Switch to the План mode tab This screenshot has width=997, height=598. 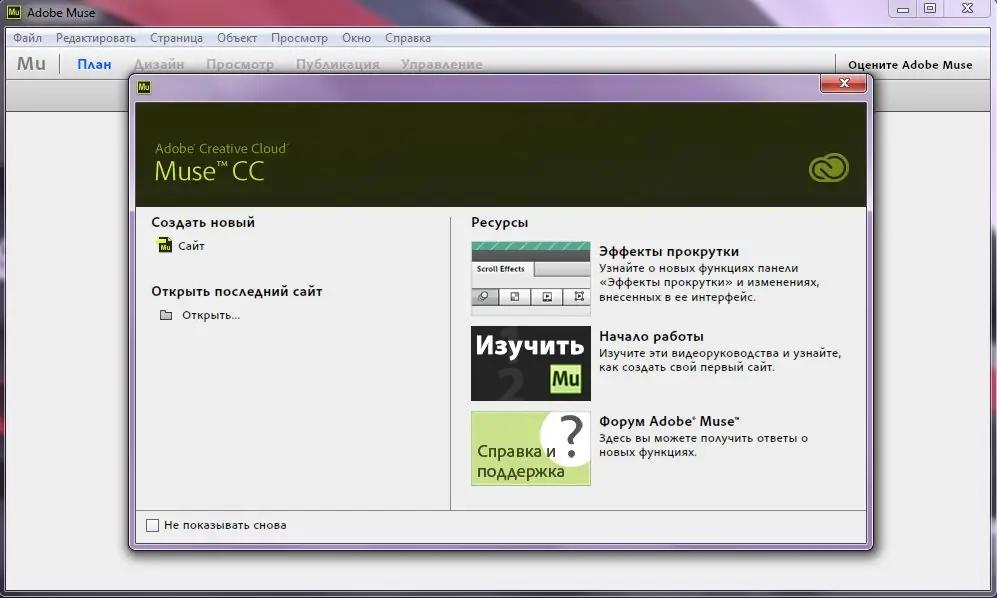(x=94, y=64)
